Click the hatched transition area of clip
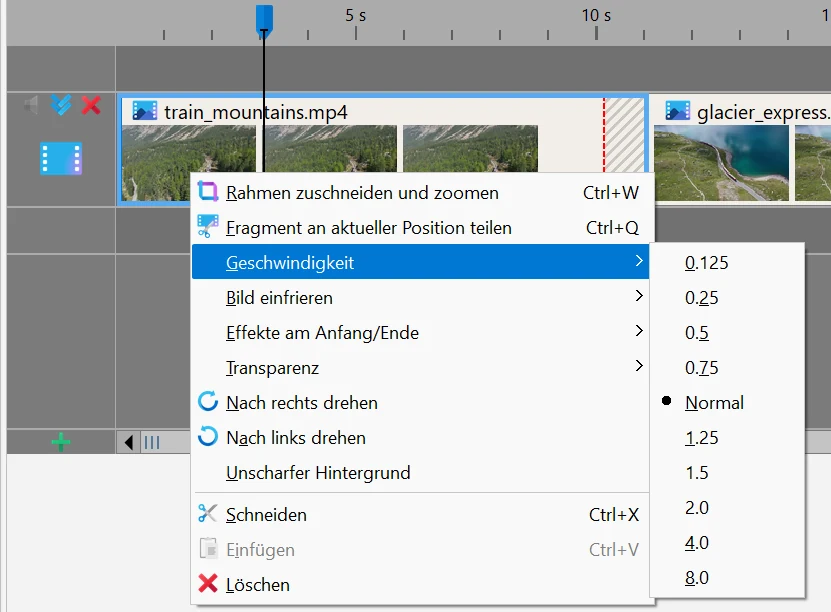831x612 pixels. click(624, 135)
